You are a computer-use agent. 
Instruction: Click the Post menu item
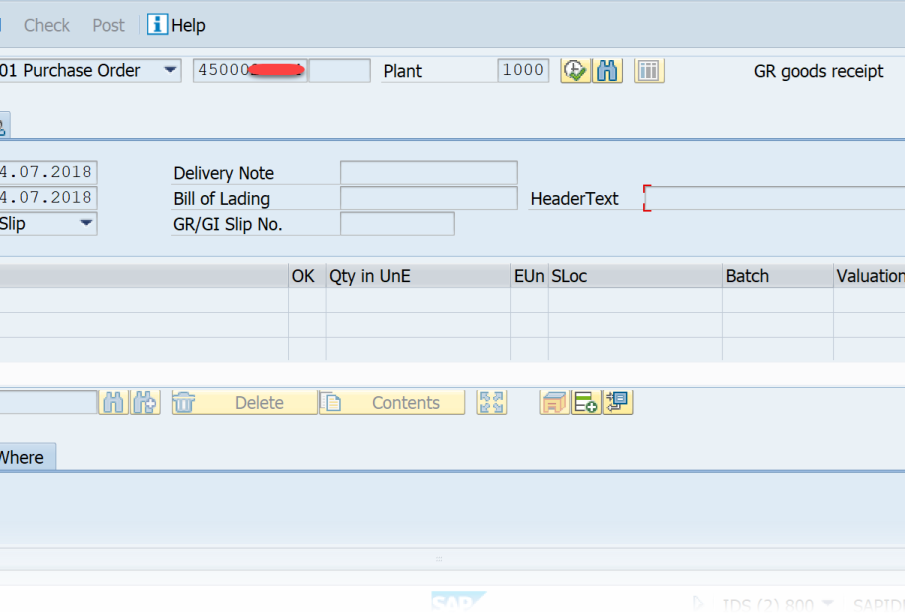109,25
